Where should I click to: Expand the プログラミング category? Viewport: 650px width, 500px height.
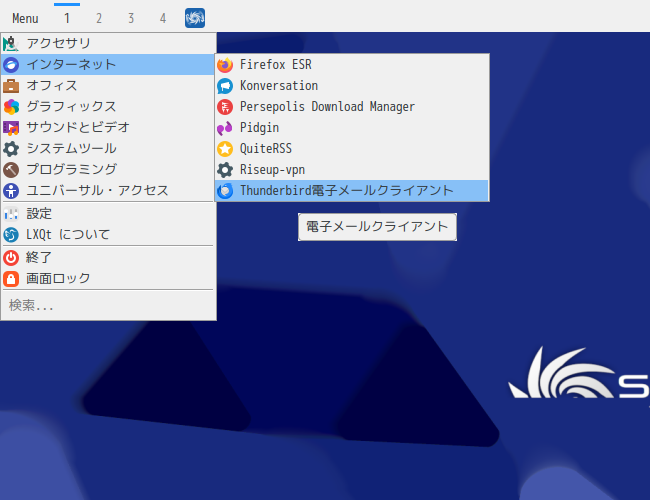coord(108,170)
